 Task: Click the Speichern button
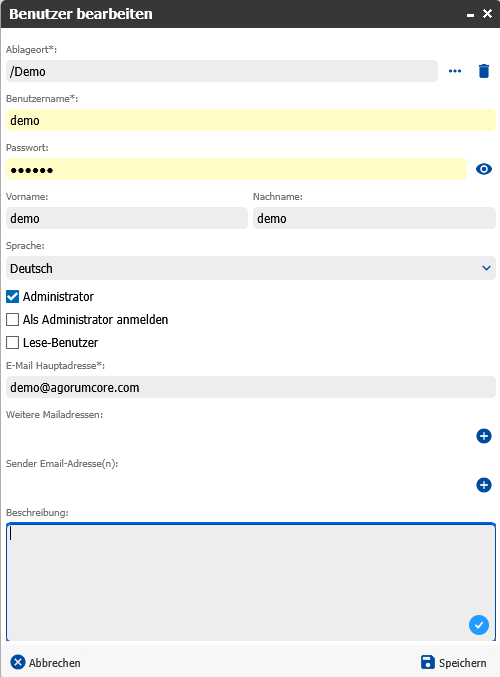453,662
